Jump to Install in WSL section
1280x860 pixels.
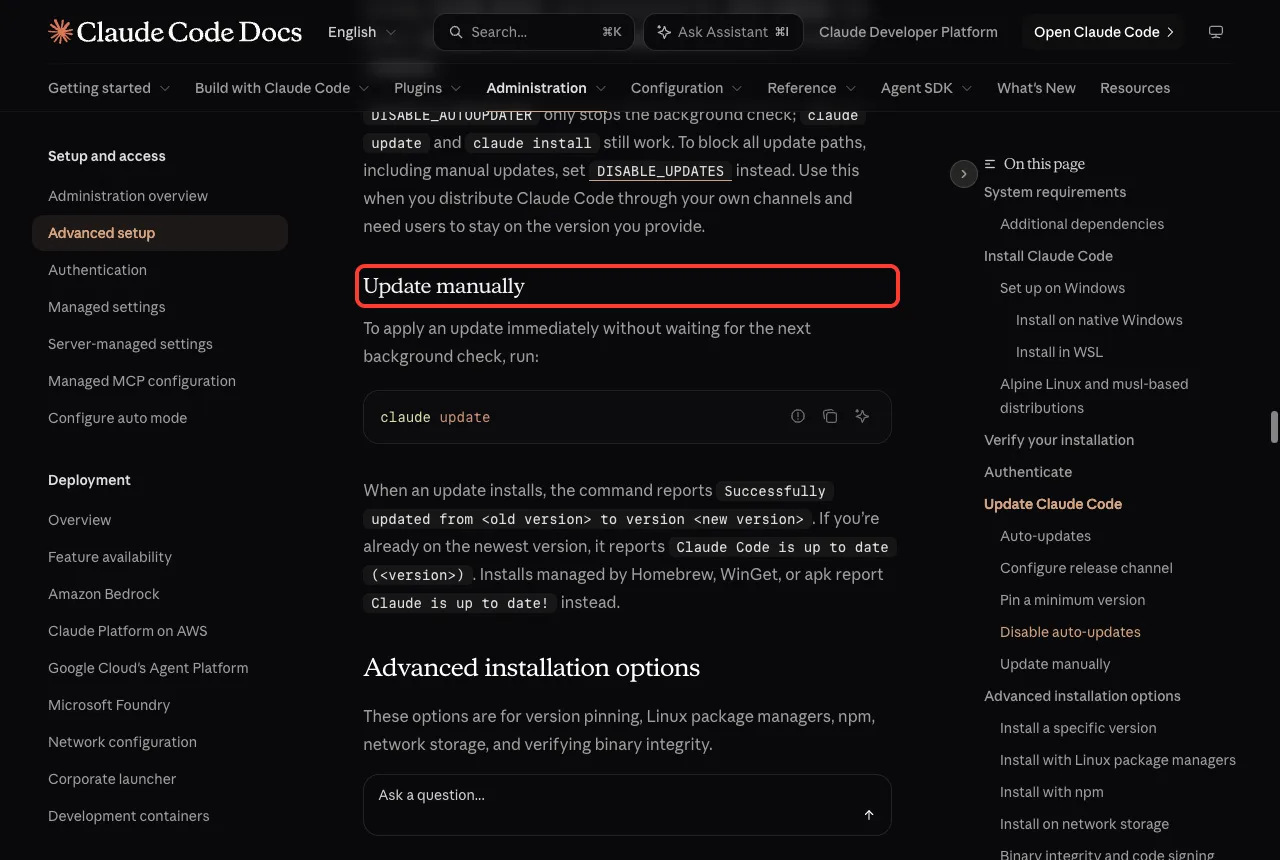point(1059,352)
